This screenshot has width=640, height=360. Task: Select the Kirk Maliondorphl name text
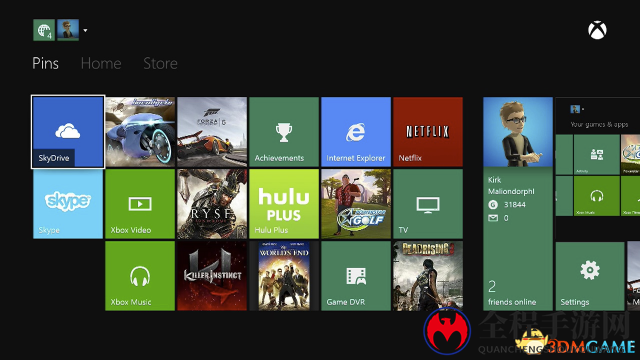click(x=511, y=185)
